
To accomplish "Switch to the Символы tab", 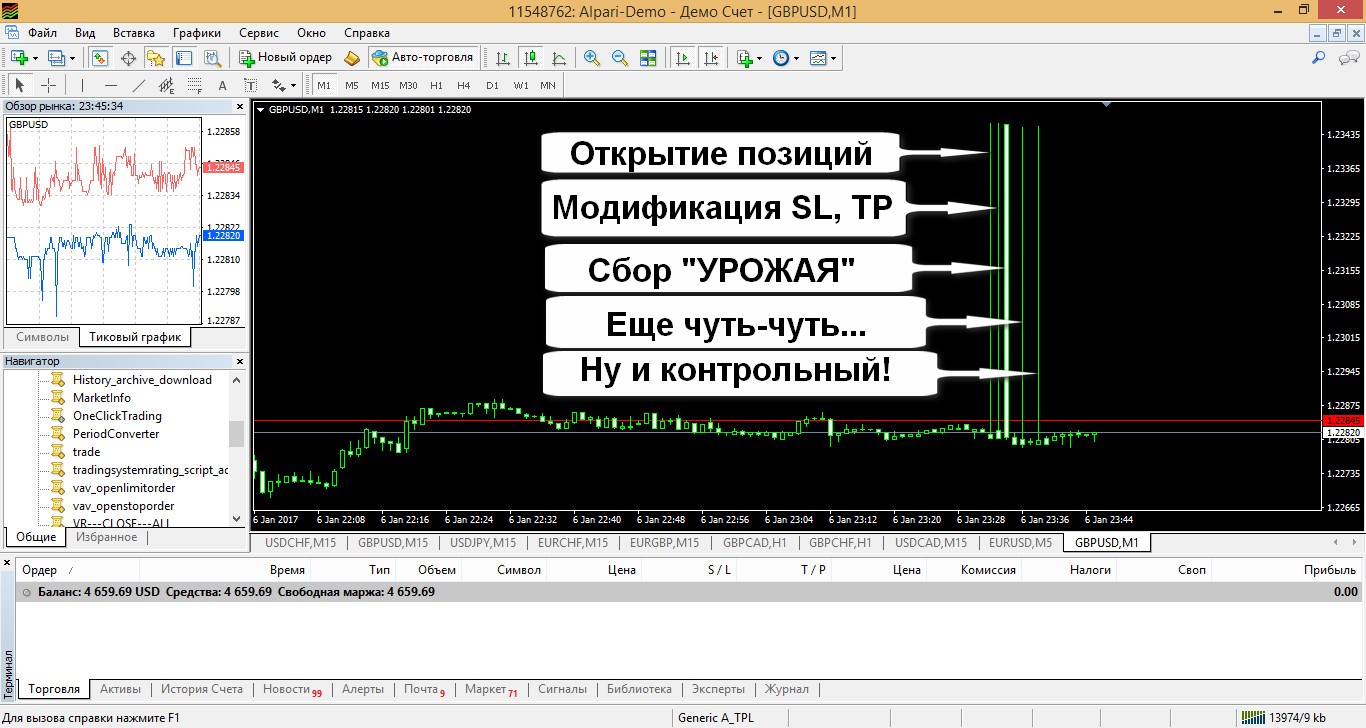I will [x=43, y=337].
